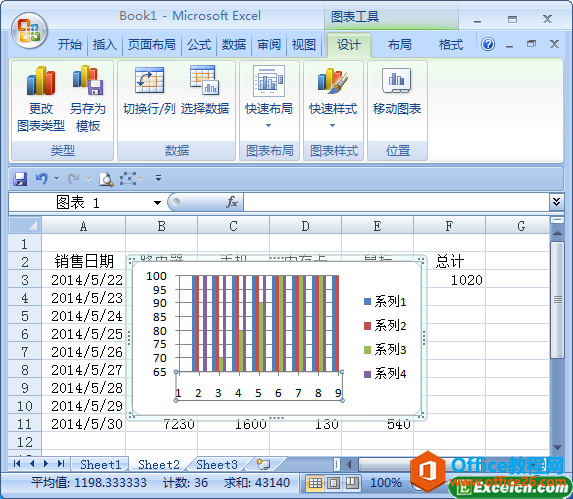
Task: Switch to the 审阅 tab
Action: click(269, 45)
